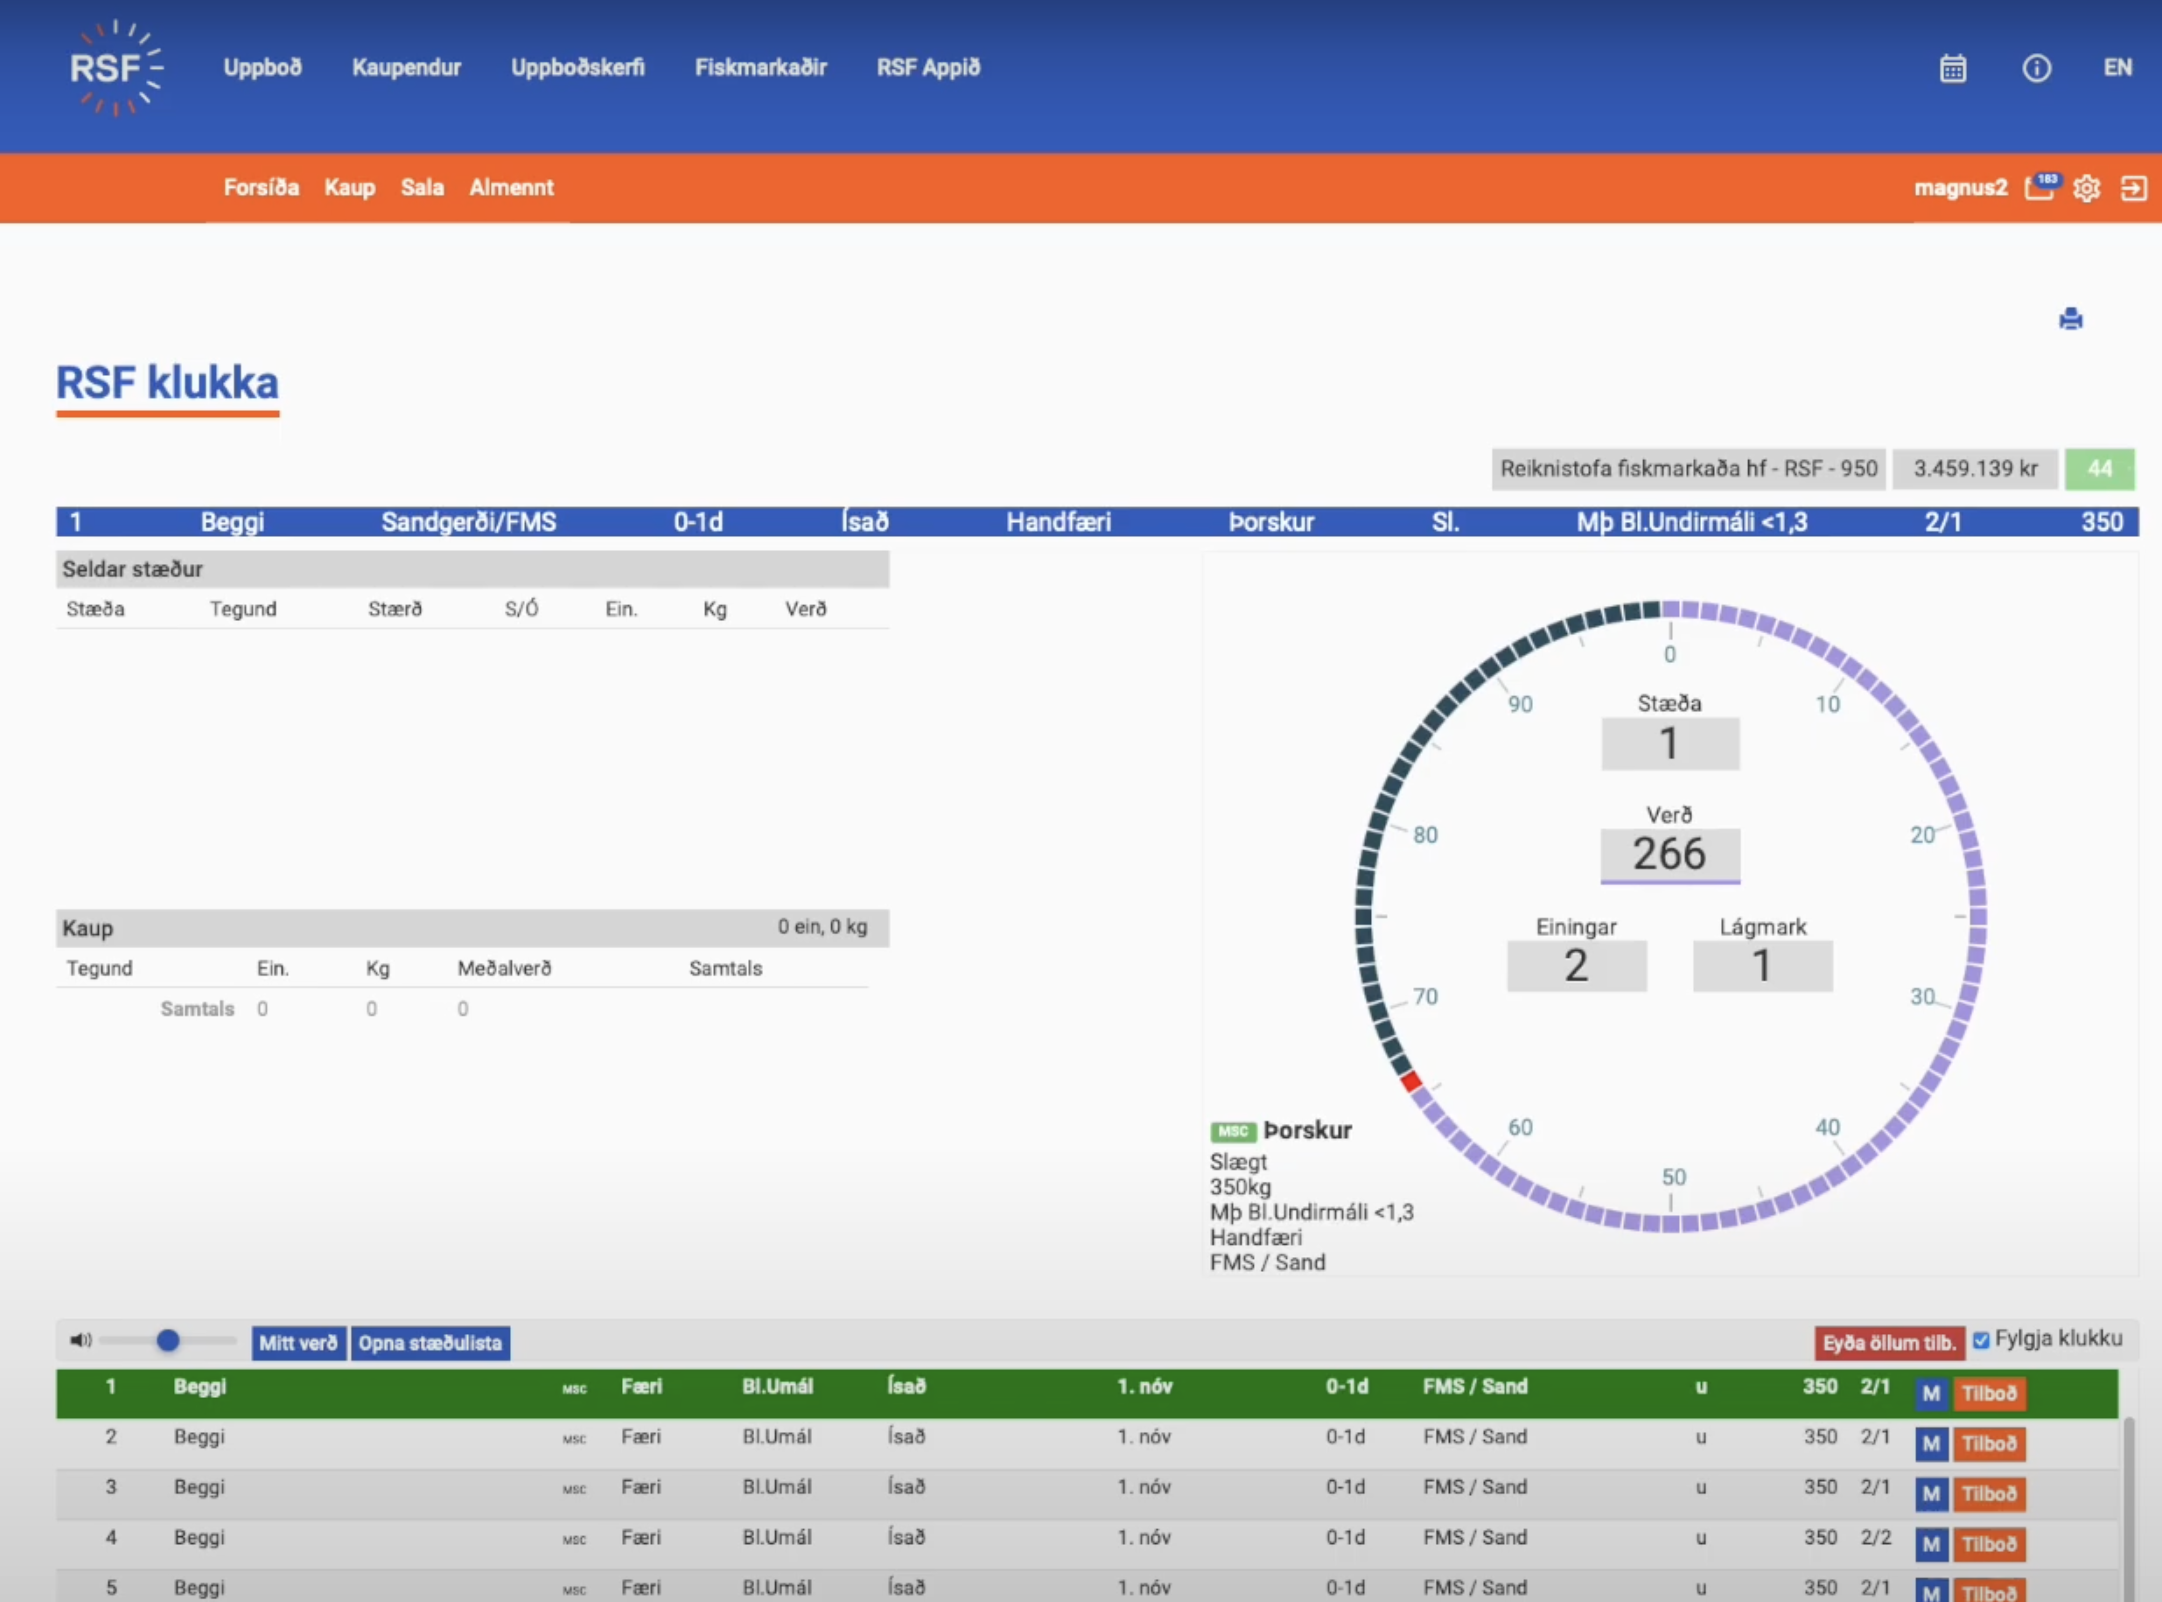Select lot row 3 Beggi
The width and height of the screenshot is (2162, 1602).
pyautogui.click(x=1087, y=1493)
